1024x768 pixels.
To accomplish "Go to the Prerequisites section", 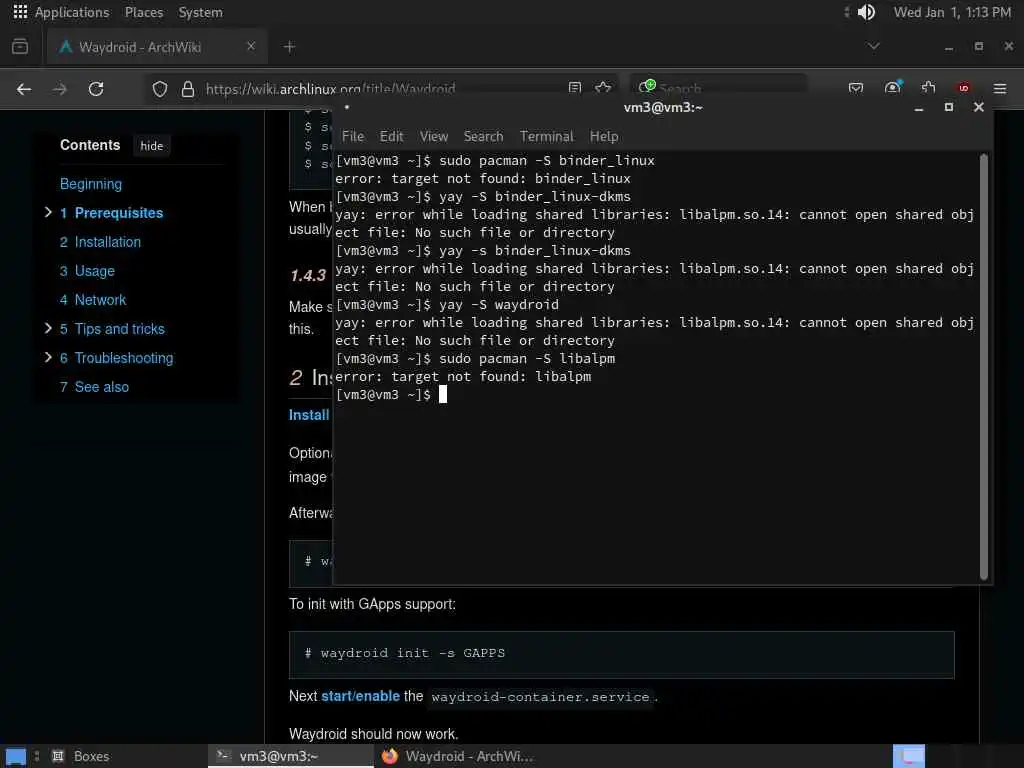I will [x=112, y=213].
